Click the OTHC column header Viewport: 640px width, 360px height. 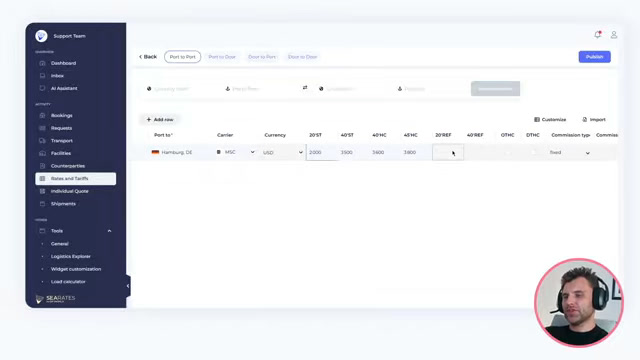pos(507,135)
